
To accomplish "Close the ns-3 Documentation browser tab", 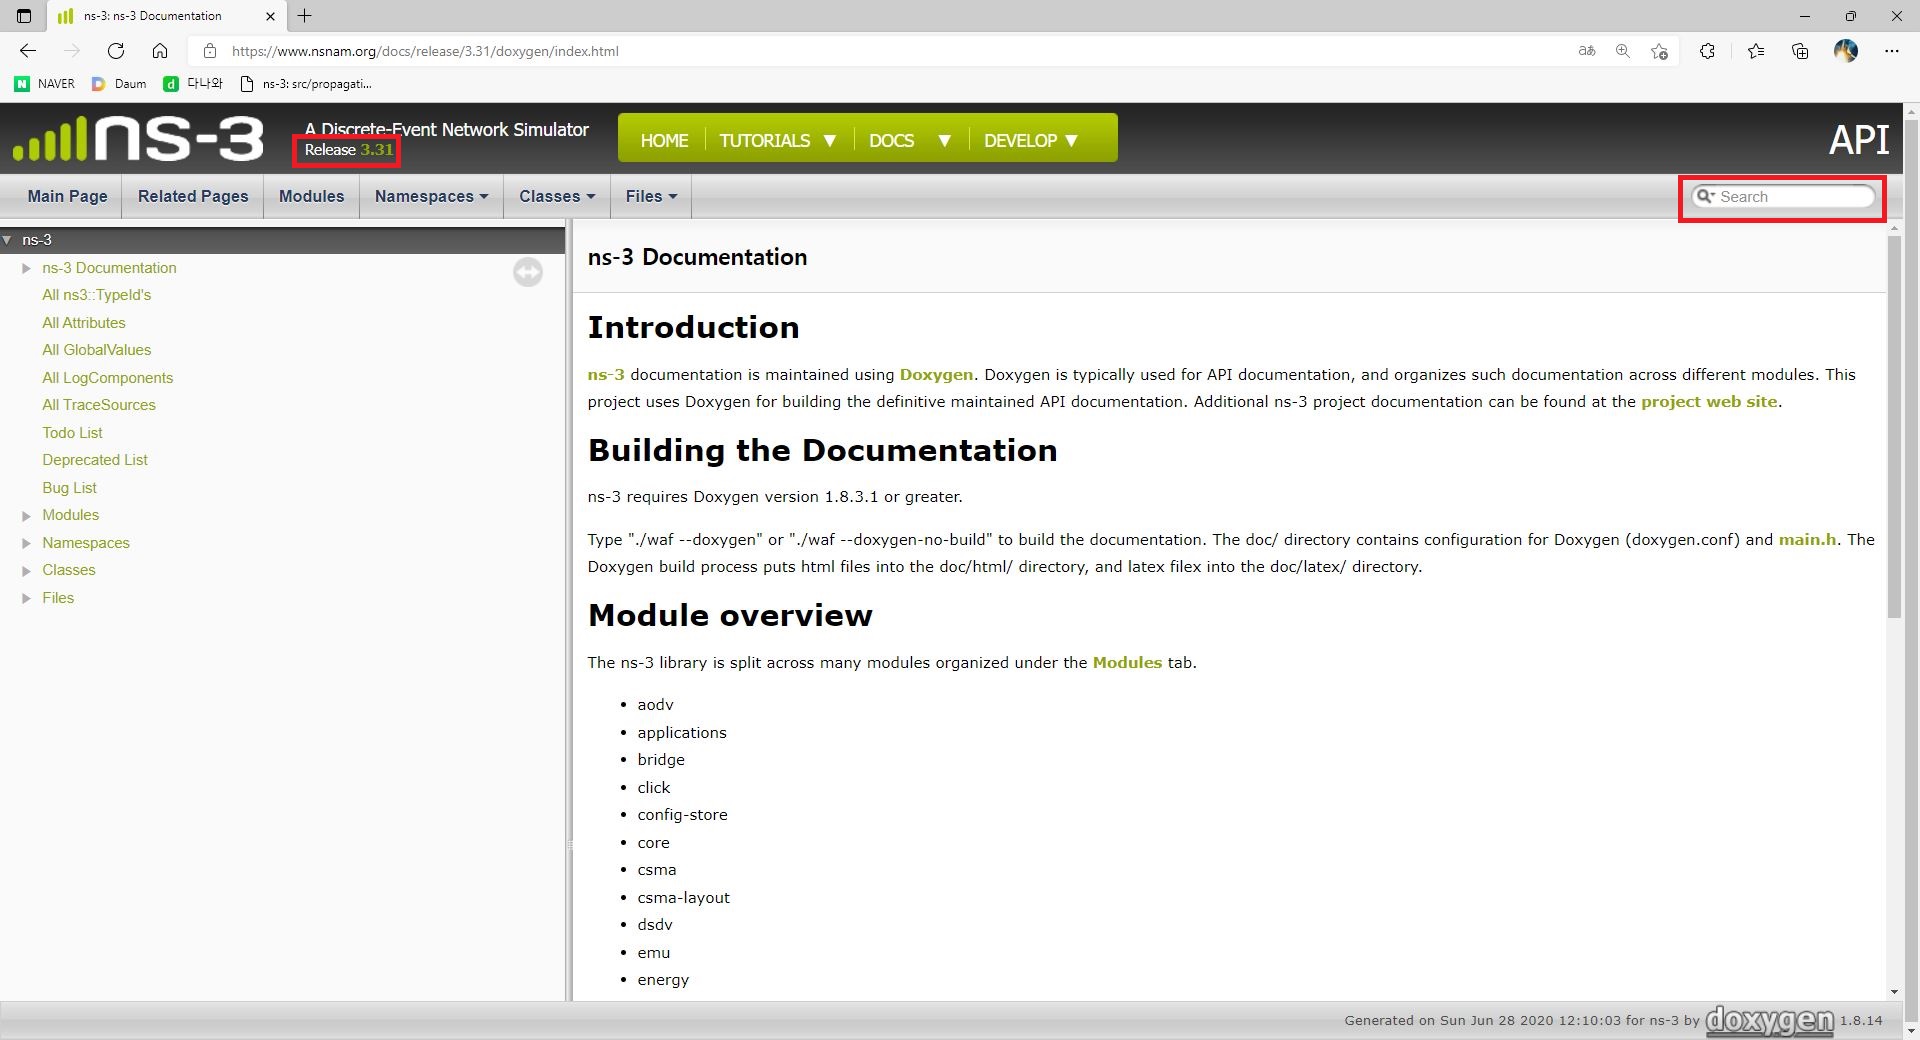I will point(270,16).
